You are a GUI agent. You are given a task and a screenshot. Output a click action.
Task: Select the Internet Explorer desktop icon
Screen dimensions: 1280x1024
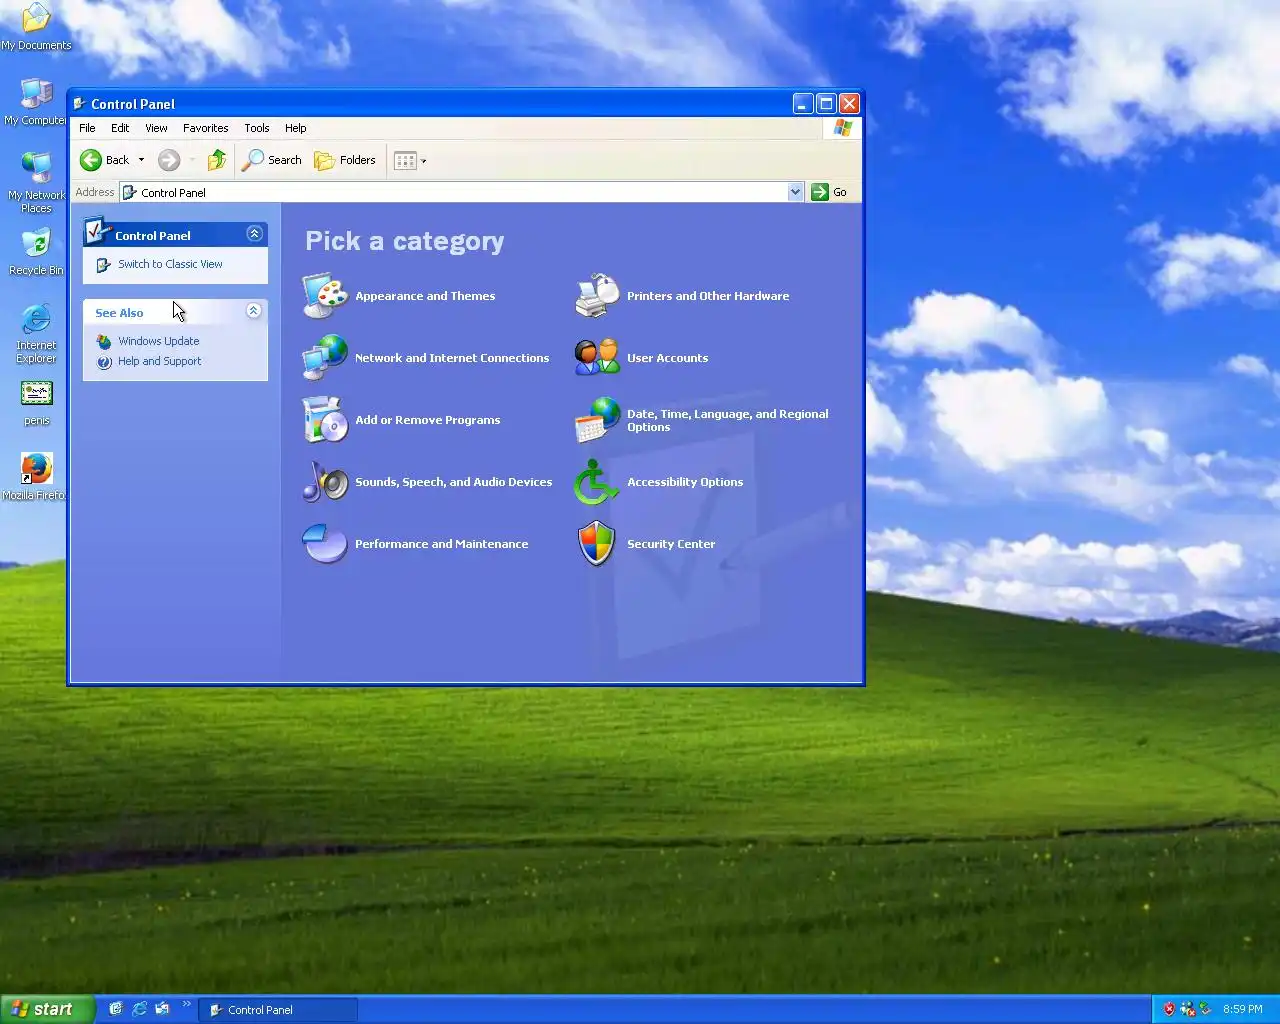click(x=36, y=334)
